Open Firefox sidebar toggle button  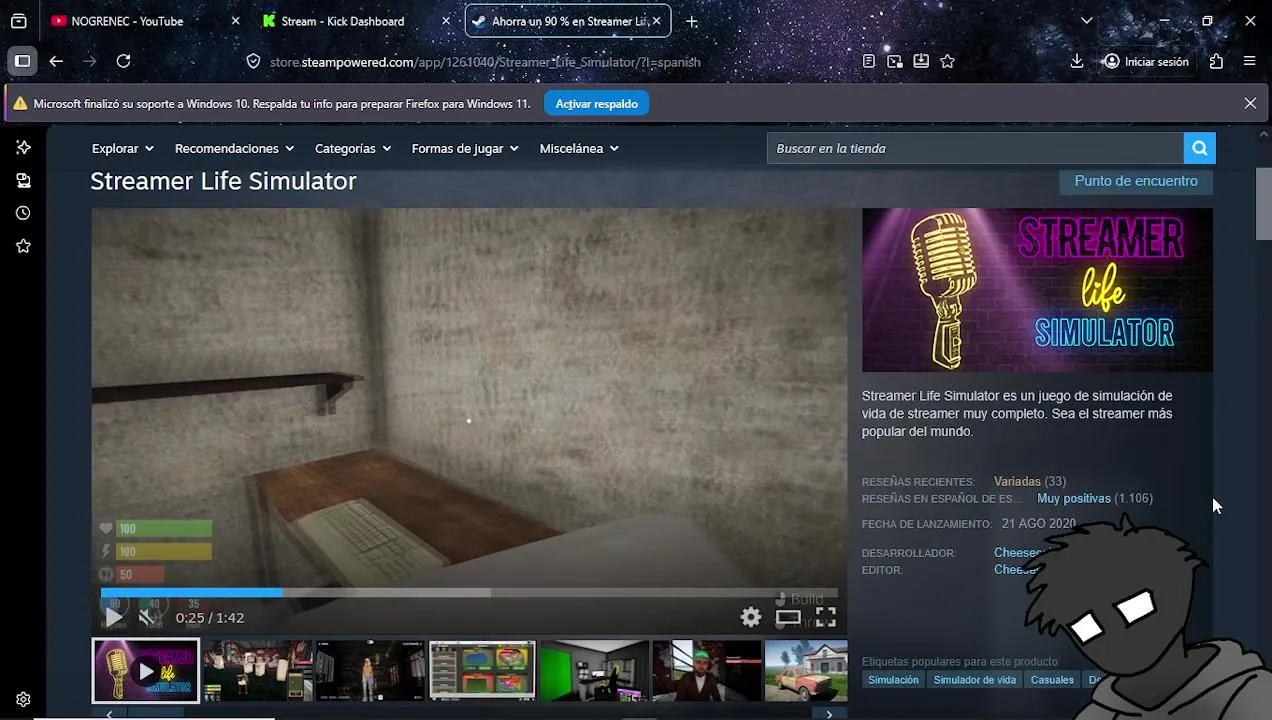(22, 61)
